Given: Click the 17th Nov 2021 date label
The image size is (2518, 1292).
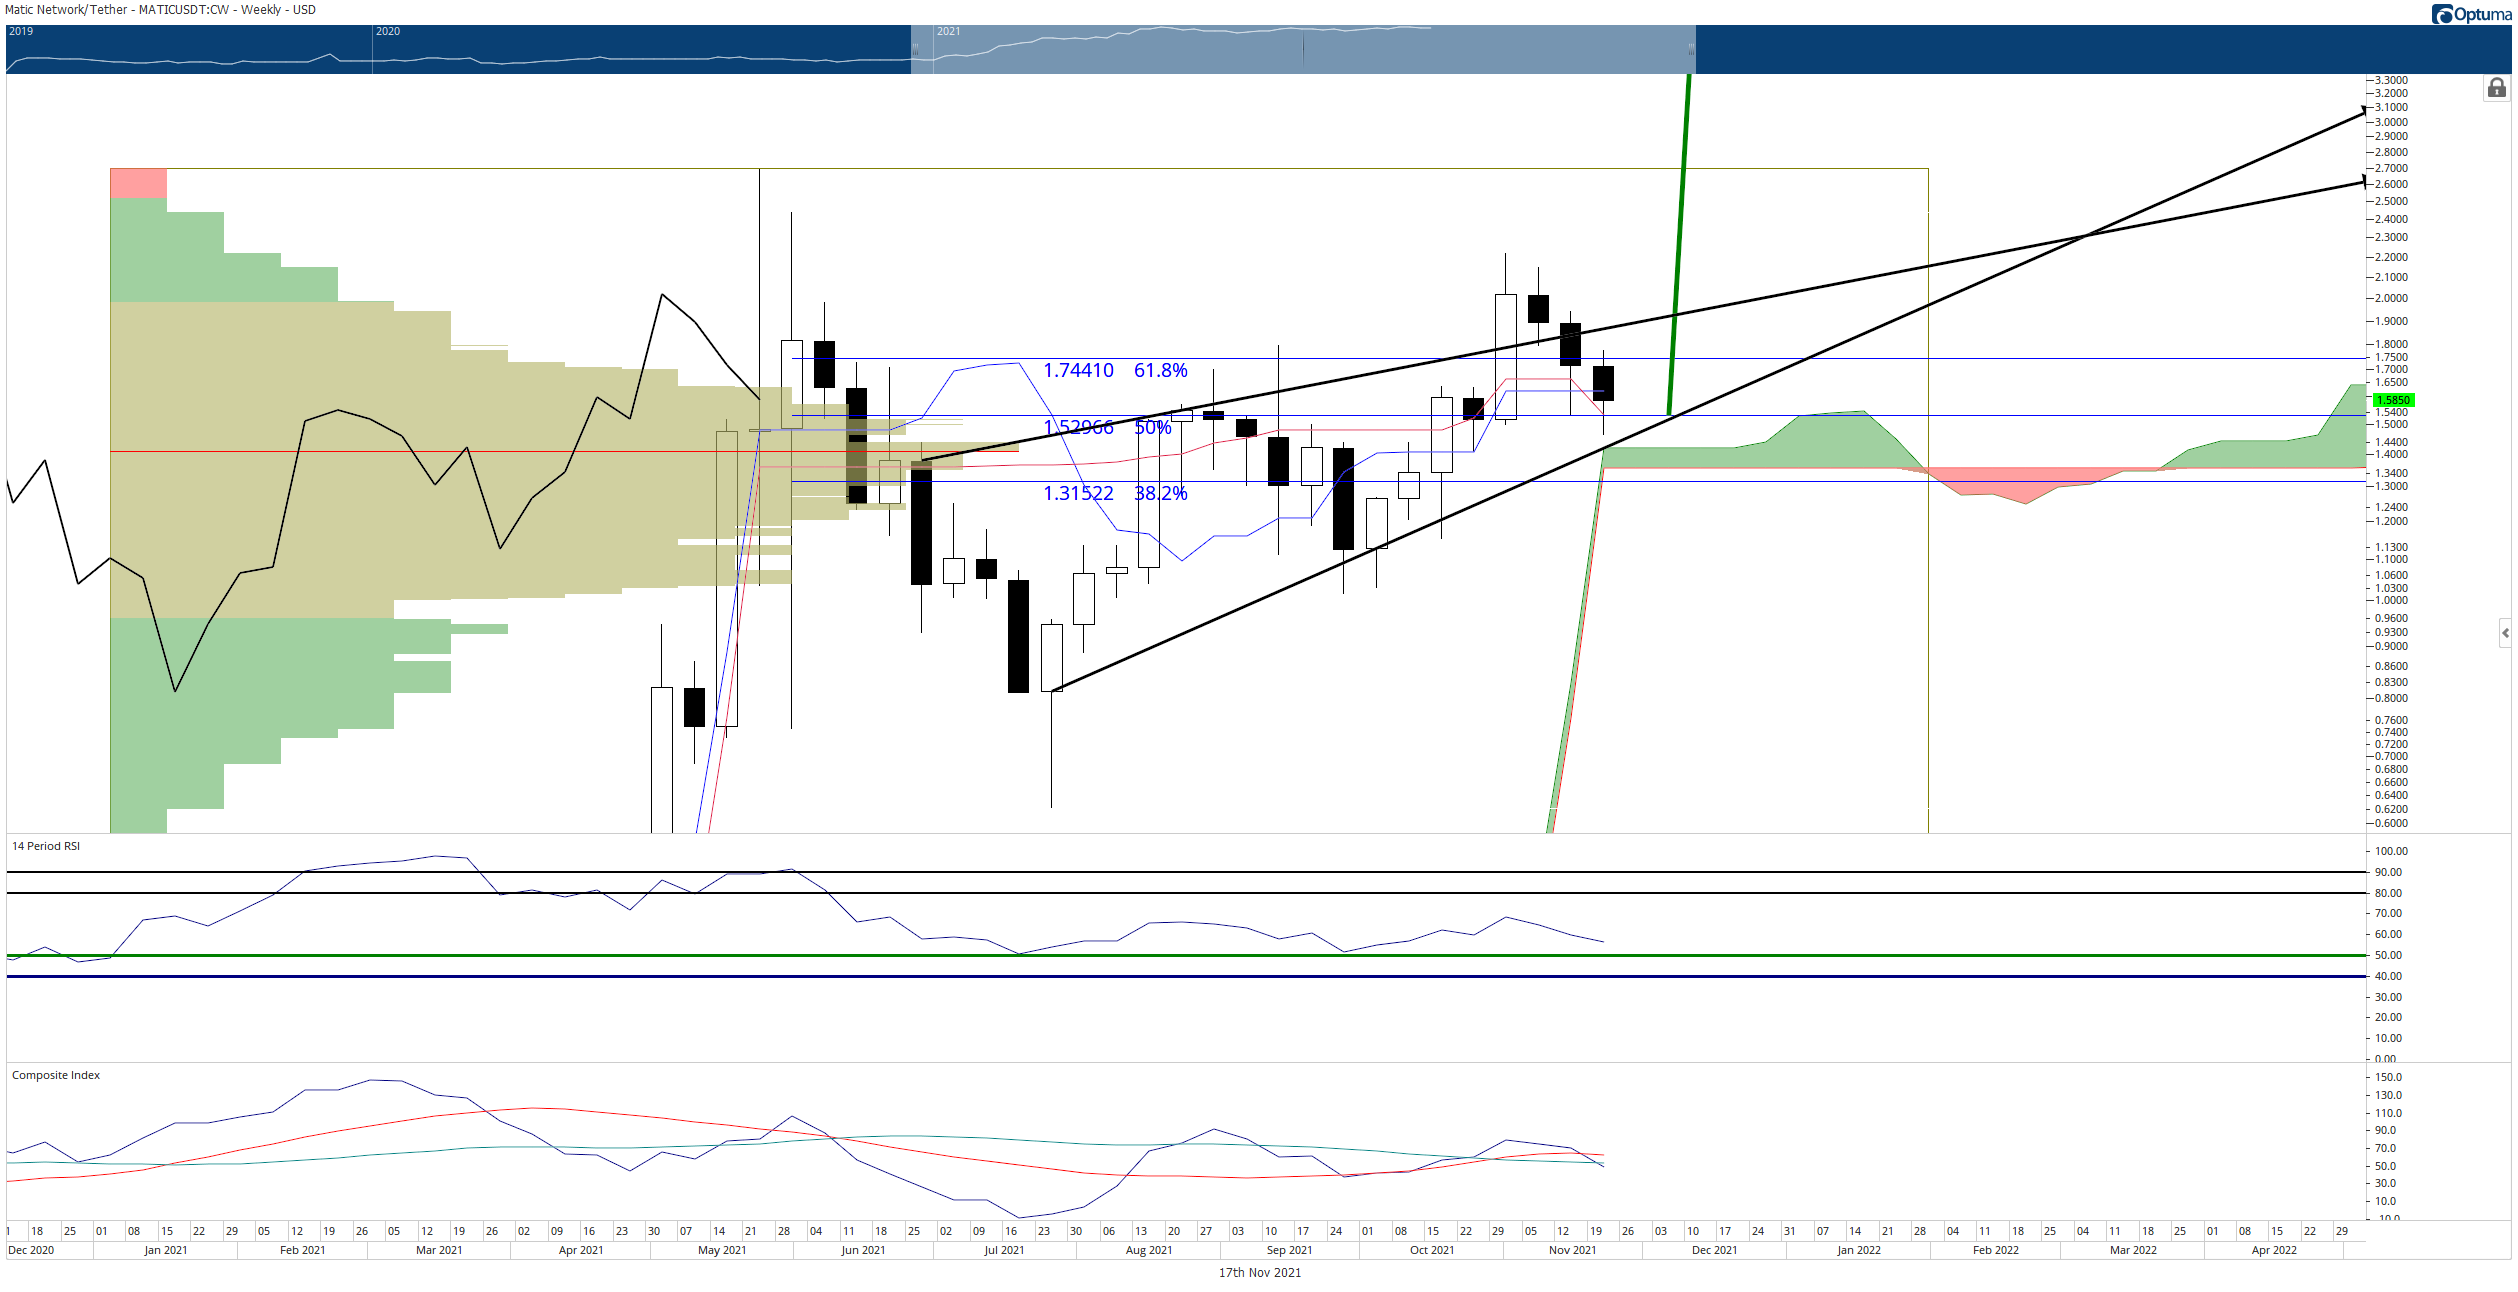Looking at the screenshot, I should (x=1260, y=1273).
